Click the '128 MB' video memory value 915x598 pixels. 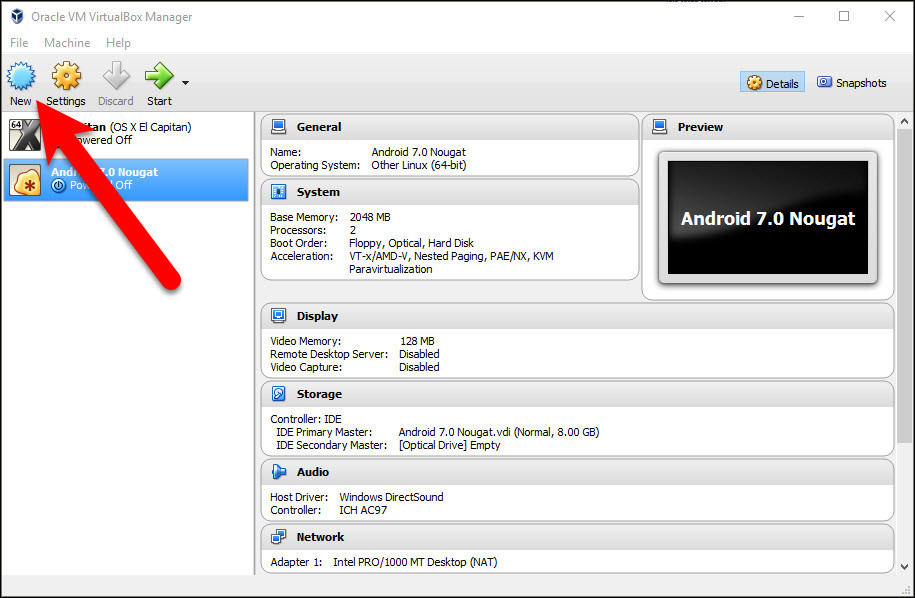click(x=417, y=341)
